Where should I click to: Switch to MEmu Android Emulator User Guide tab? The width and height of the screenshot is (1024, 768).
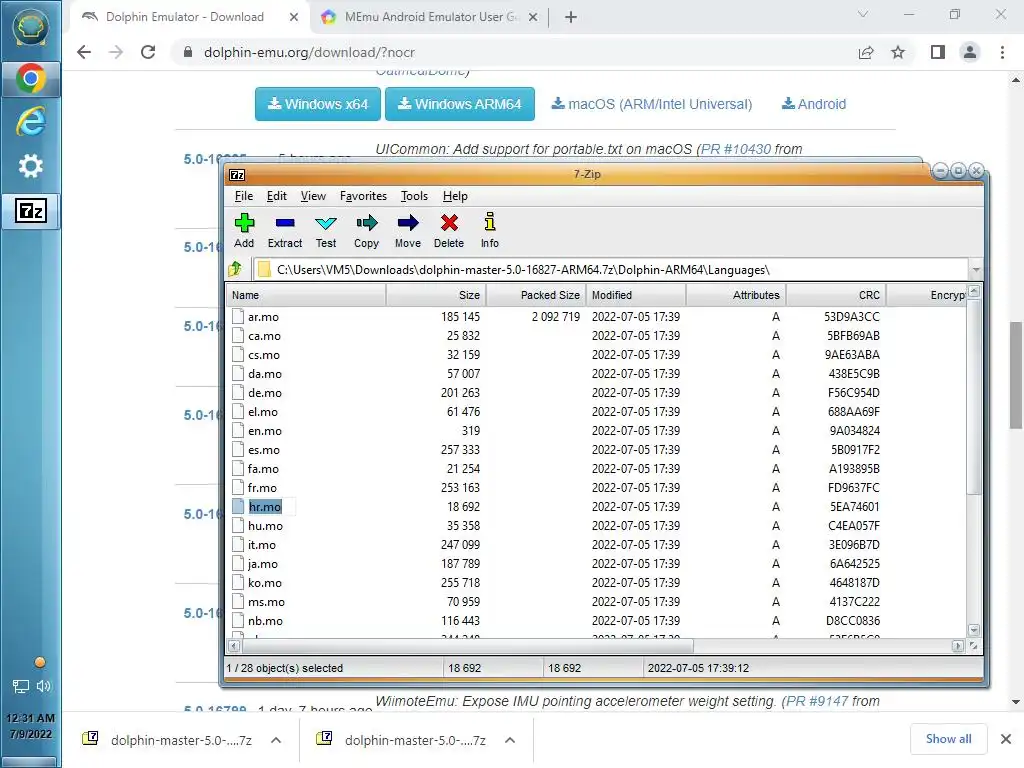tap(430, 17)
